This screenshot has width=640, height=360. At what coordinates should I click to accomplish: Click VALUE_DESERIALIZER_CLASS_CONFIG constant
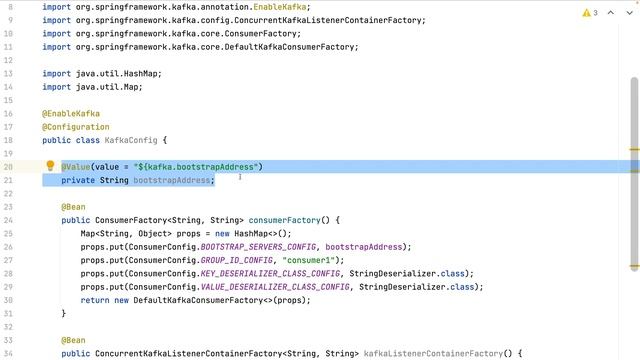[275, 287]
